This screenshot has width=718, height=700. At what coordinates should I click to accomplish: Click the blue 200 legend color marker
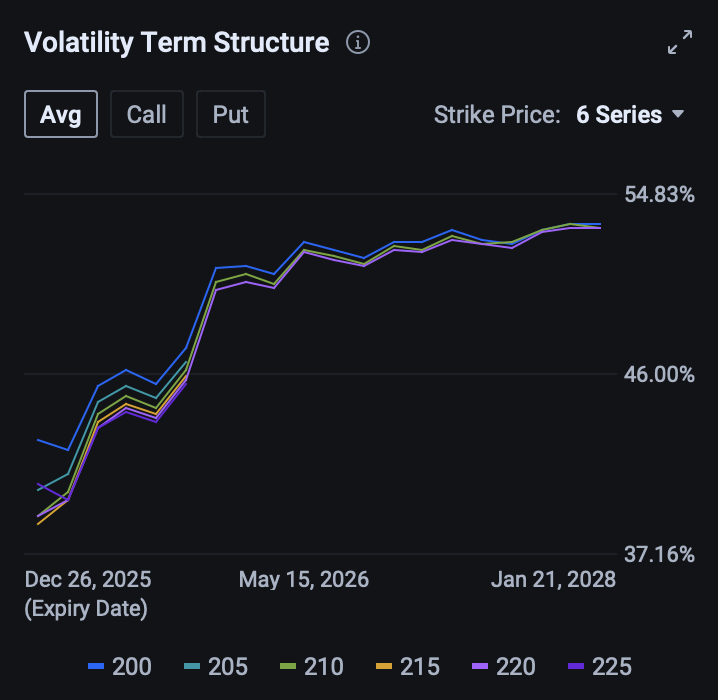[96, 667]
